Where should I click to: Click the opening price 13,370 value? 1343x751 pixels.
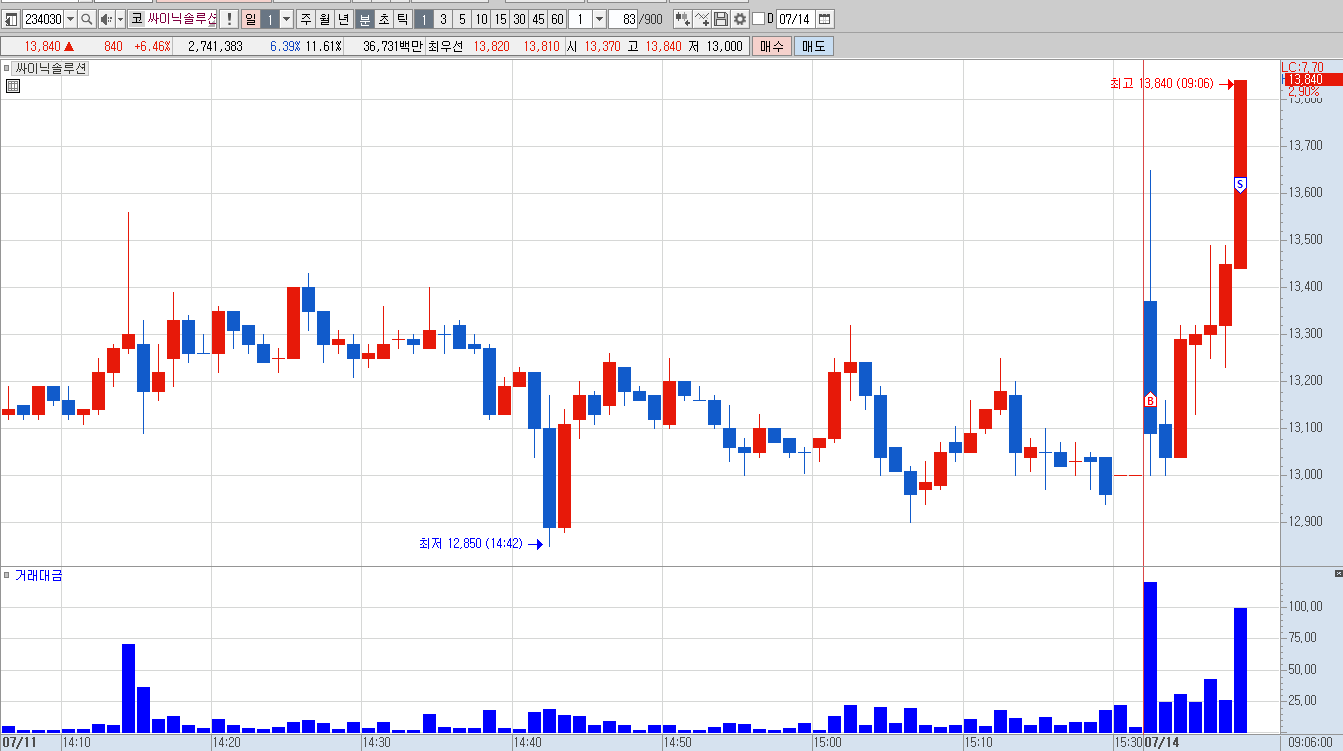[x=602, y=46]
